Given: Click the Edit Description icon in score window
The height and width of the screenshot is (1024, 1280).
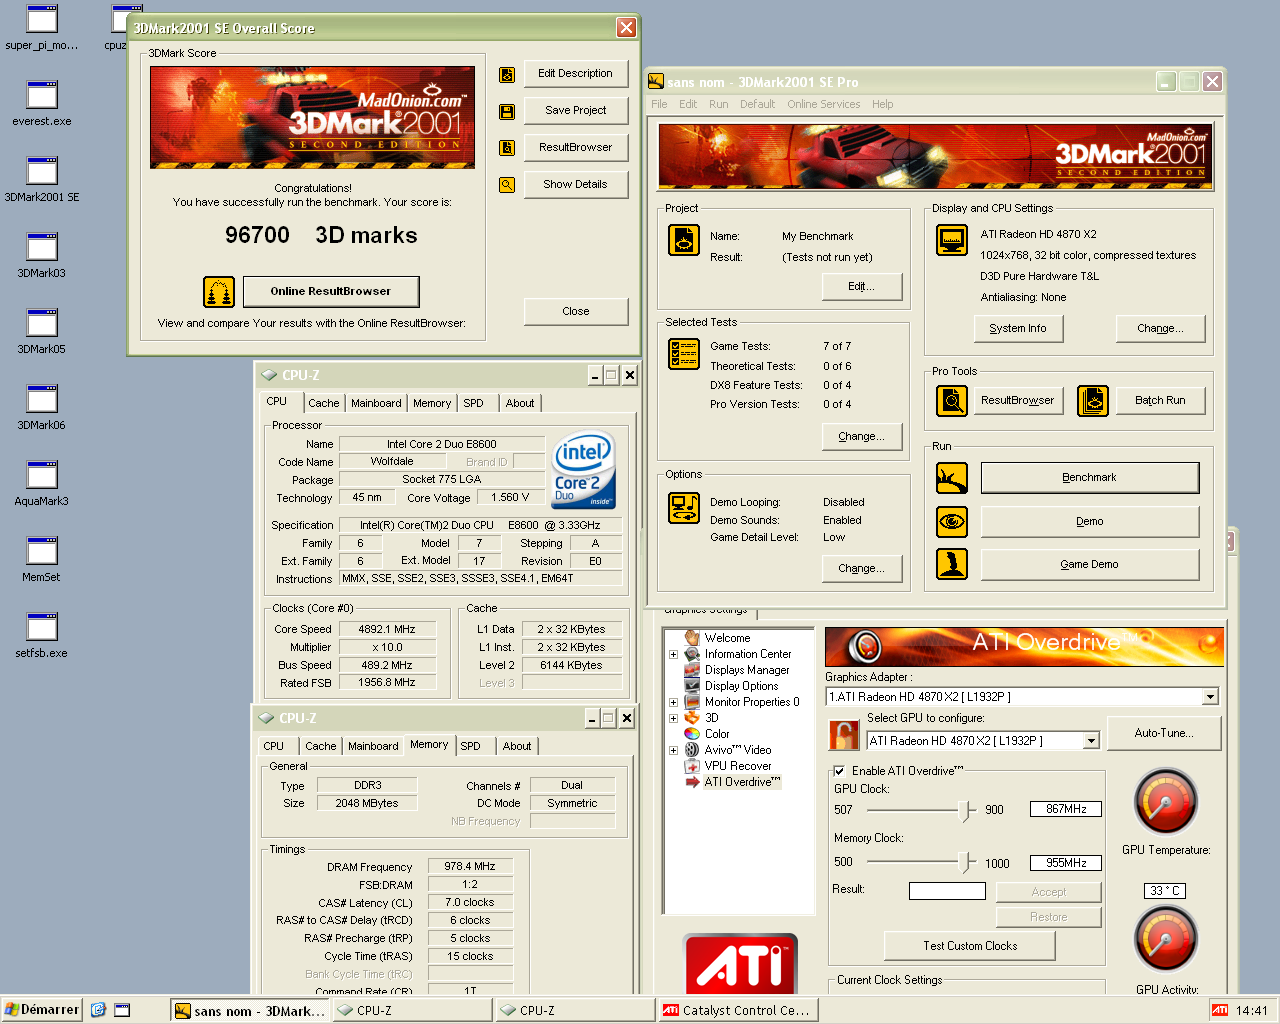Looking at the screenshot, I should tap(507, 74).
